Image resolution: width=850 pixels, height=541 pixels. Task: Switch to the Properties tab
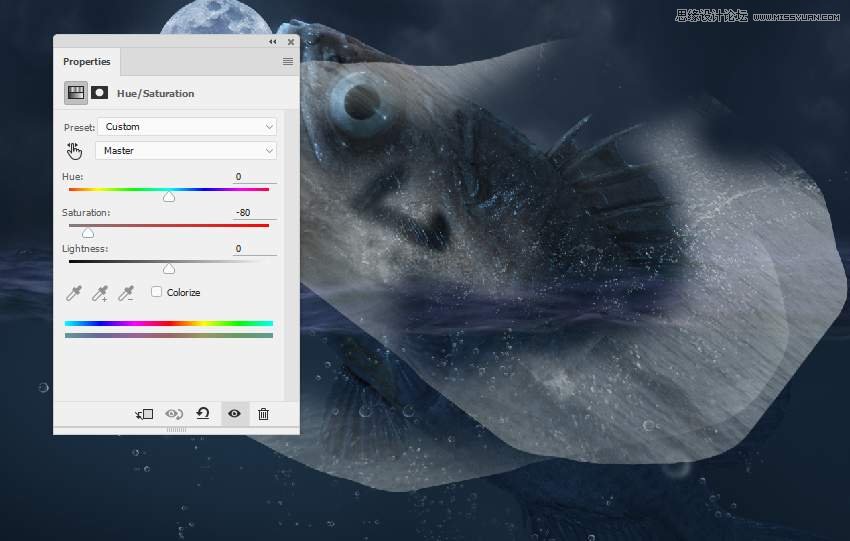click(87, 62)
